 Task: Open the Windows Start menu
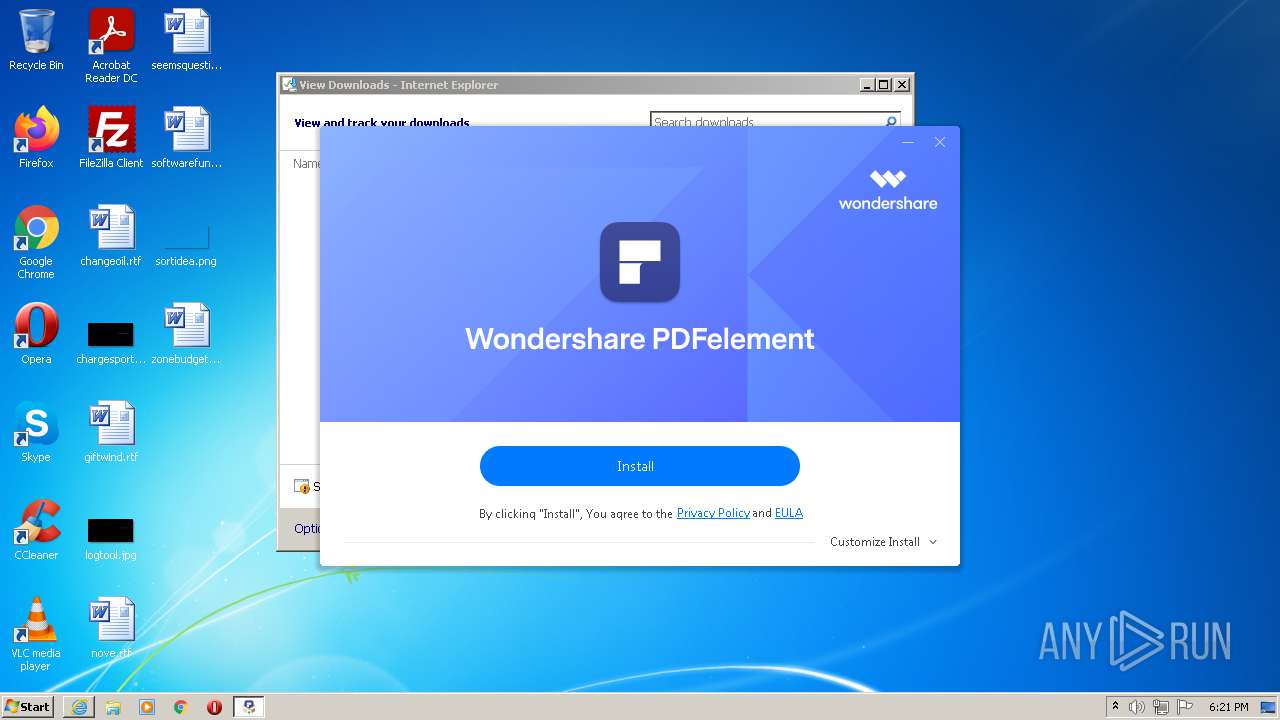pos(28,707)
